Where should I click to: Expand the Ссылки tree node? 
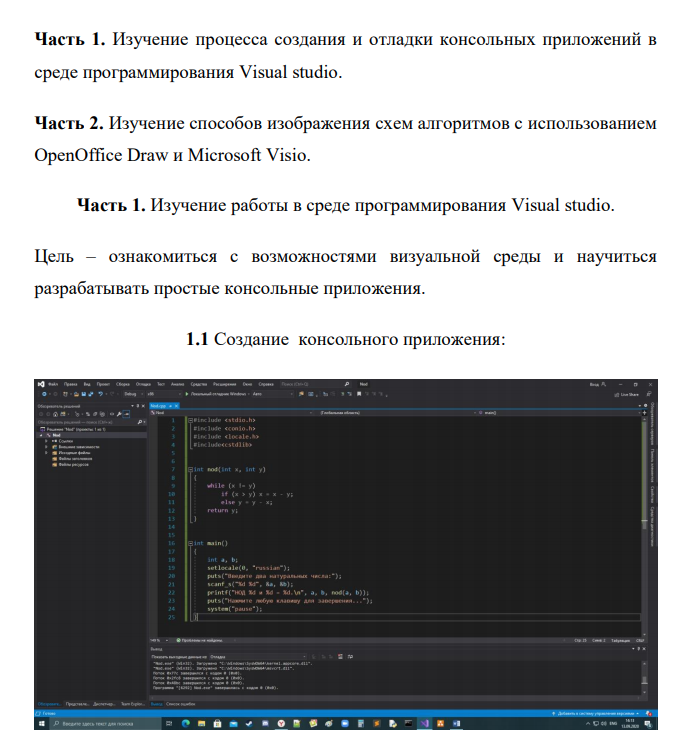46,441
